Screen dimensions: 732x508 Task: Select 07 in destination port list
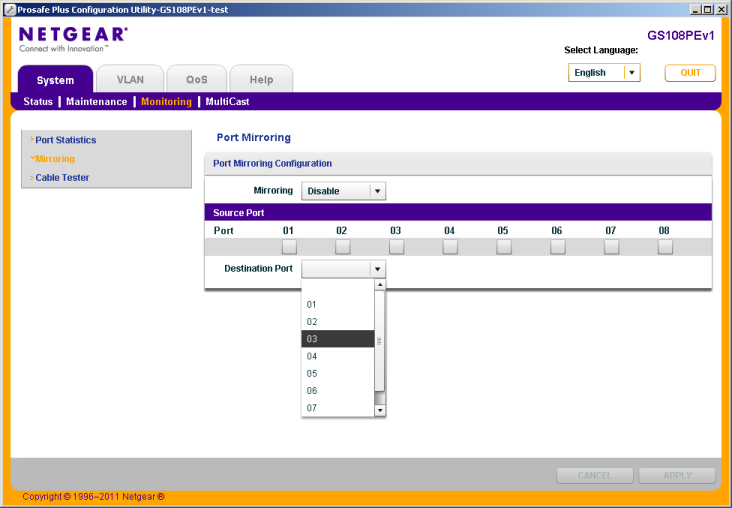(x=338, y=408)
